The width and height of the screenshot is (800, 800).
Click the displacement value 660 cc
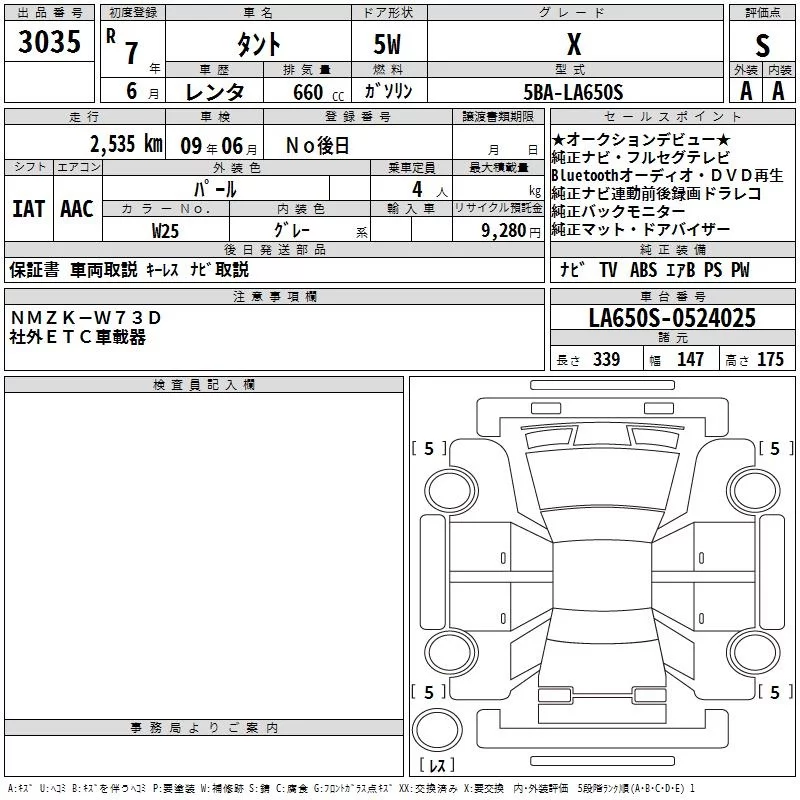(318, 92)
